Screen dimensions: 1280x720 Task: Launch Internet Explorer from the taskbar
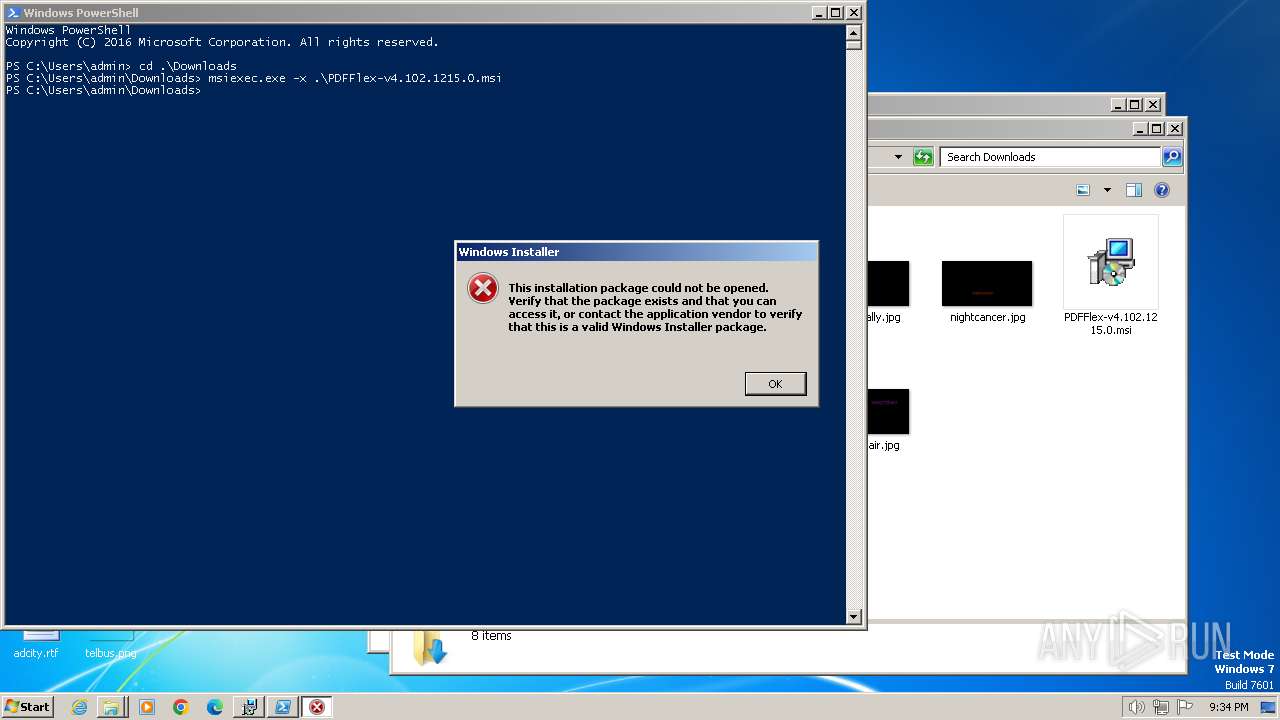tap(79, 707)
